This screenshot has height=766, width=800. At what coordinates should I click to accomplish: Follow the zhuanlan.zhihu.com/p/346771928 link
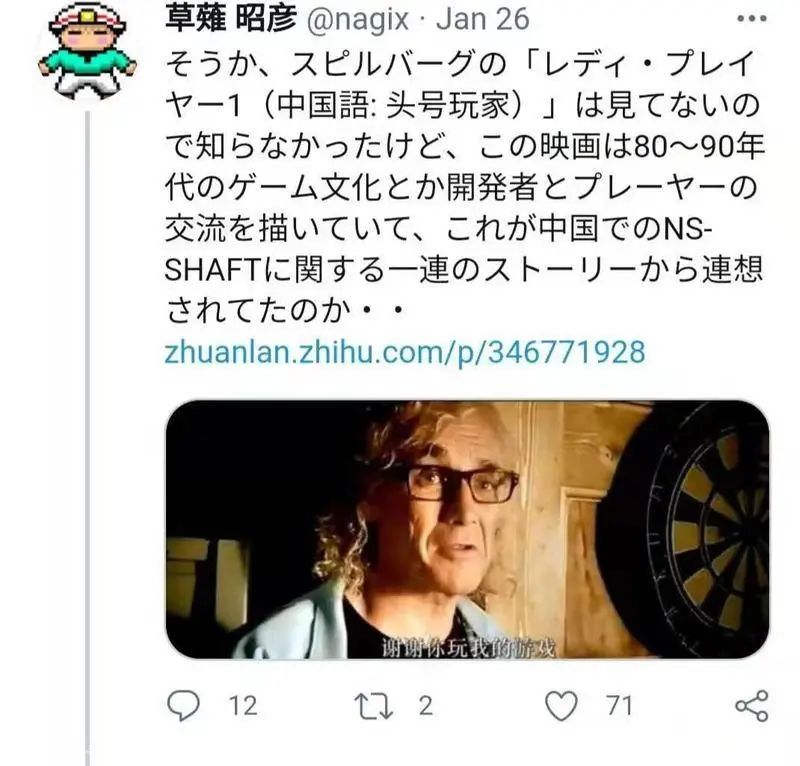click(x=405, y=352)
